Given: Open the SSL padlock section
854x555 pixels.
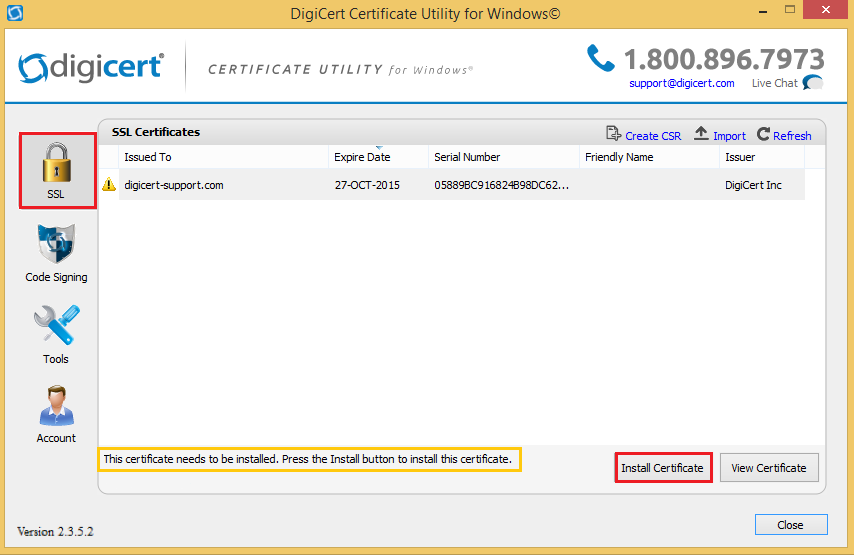Looking at the screenshot, I should pyautogui.click(x=56, y=170).
